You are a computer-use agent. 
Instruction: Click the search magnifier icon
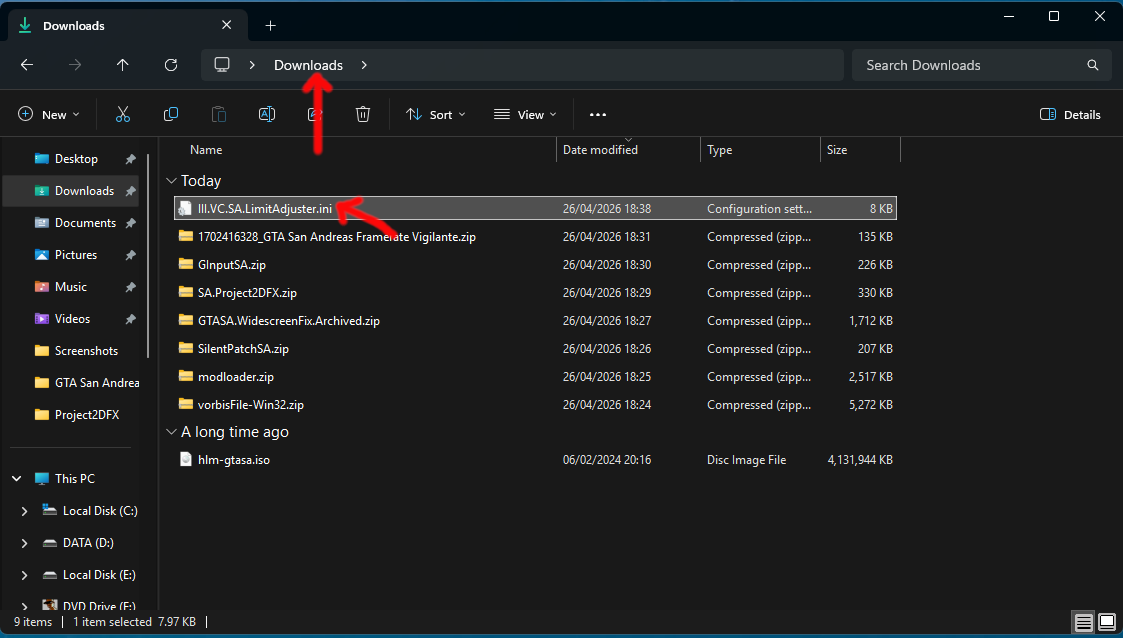pyautogui.click(x=1093, y=65)
